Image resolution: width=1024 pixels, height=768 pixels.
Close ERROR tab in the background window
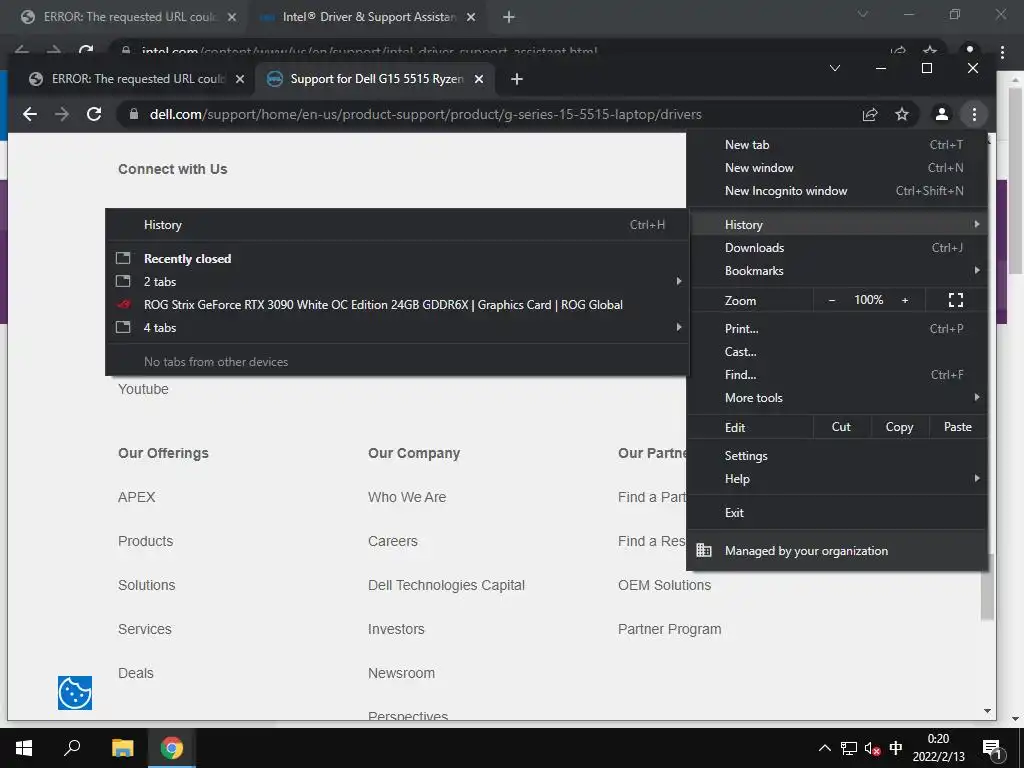(x=232, y=18)
